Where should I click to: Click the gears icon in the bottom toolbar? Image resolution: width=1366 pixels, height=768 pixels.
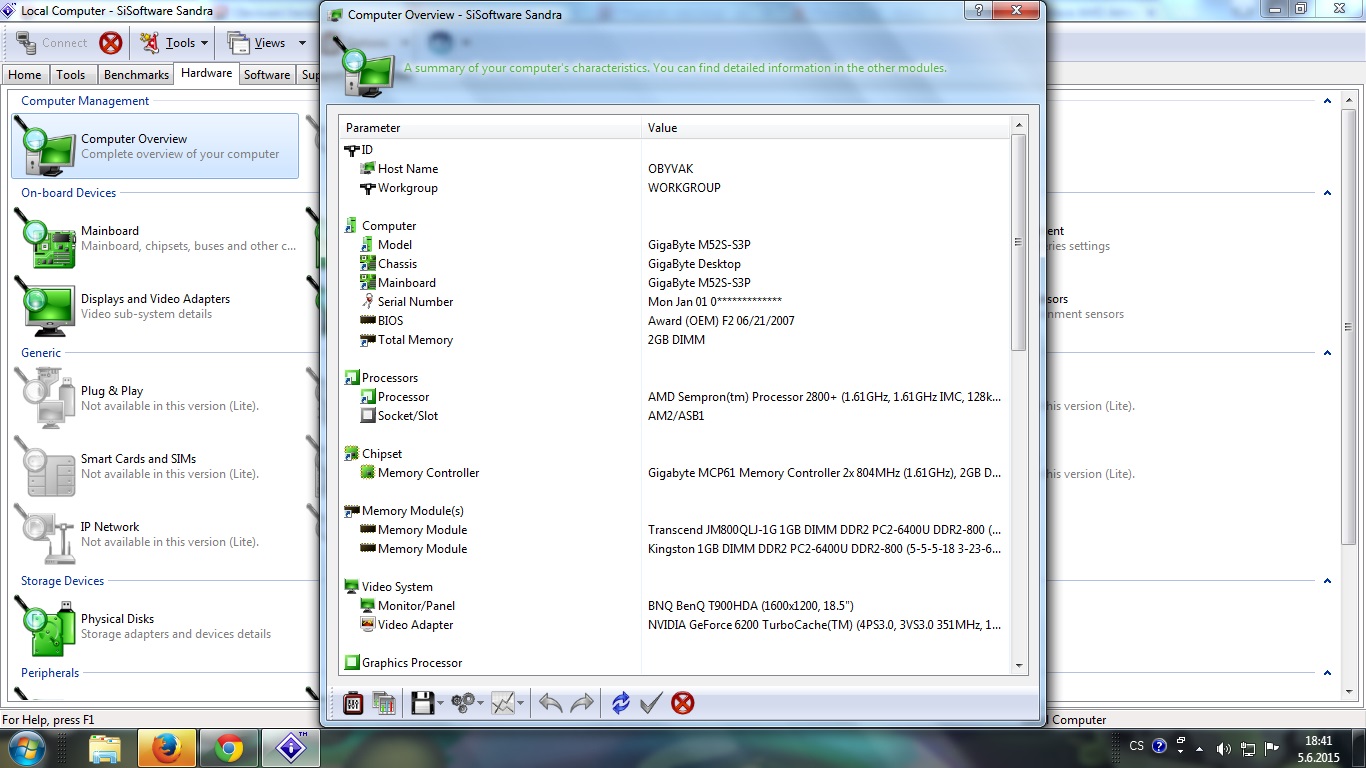tap(462, 703)
